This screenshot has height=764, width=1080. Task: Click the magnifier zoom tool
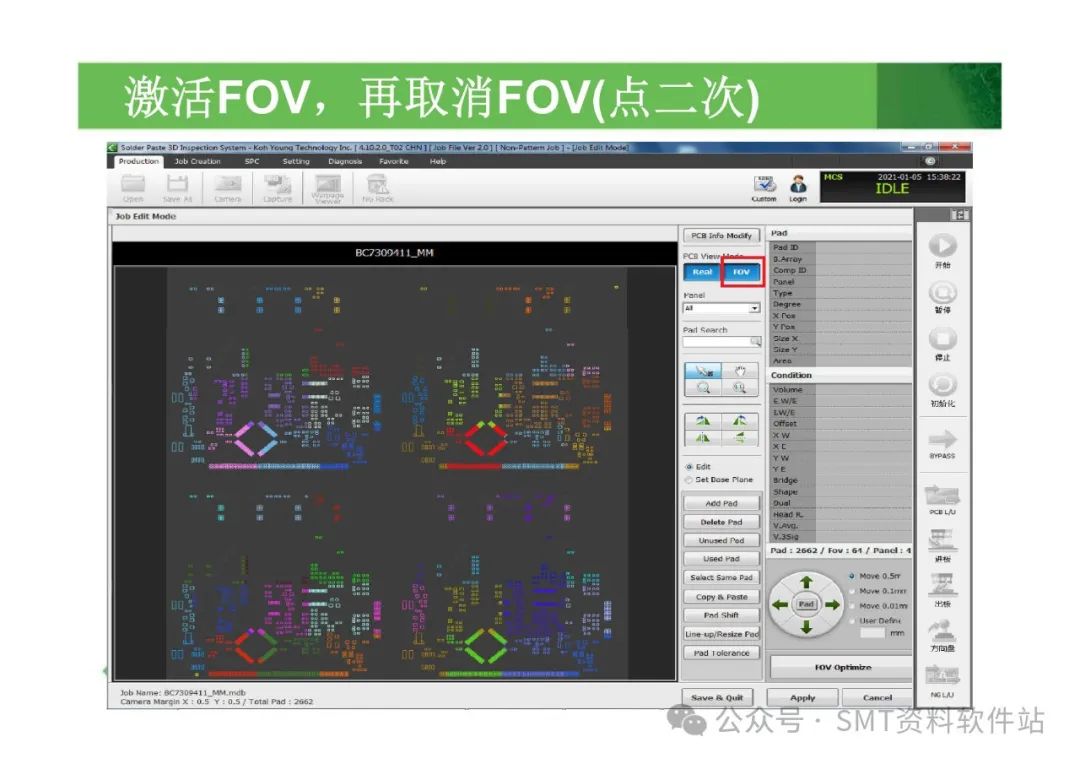click(x=703, y=388)
